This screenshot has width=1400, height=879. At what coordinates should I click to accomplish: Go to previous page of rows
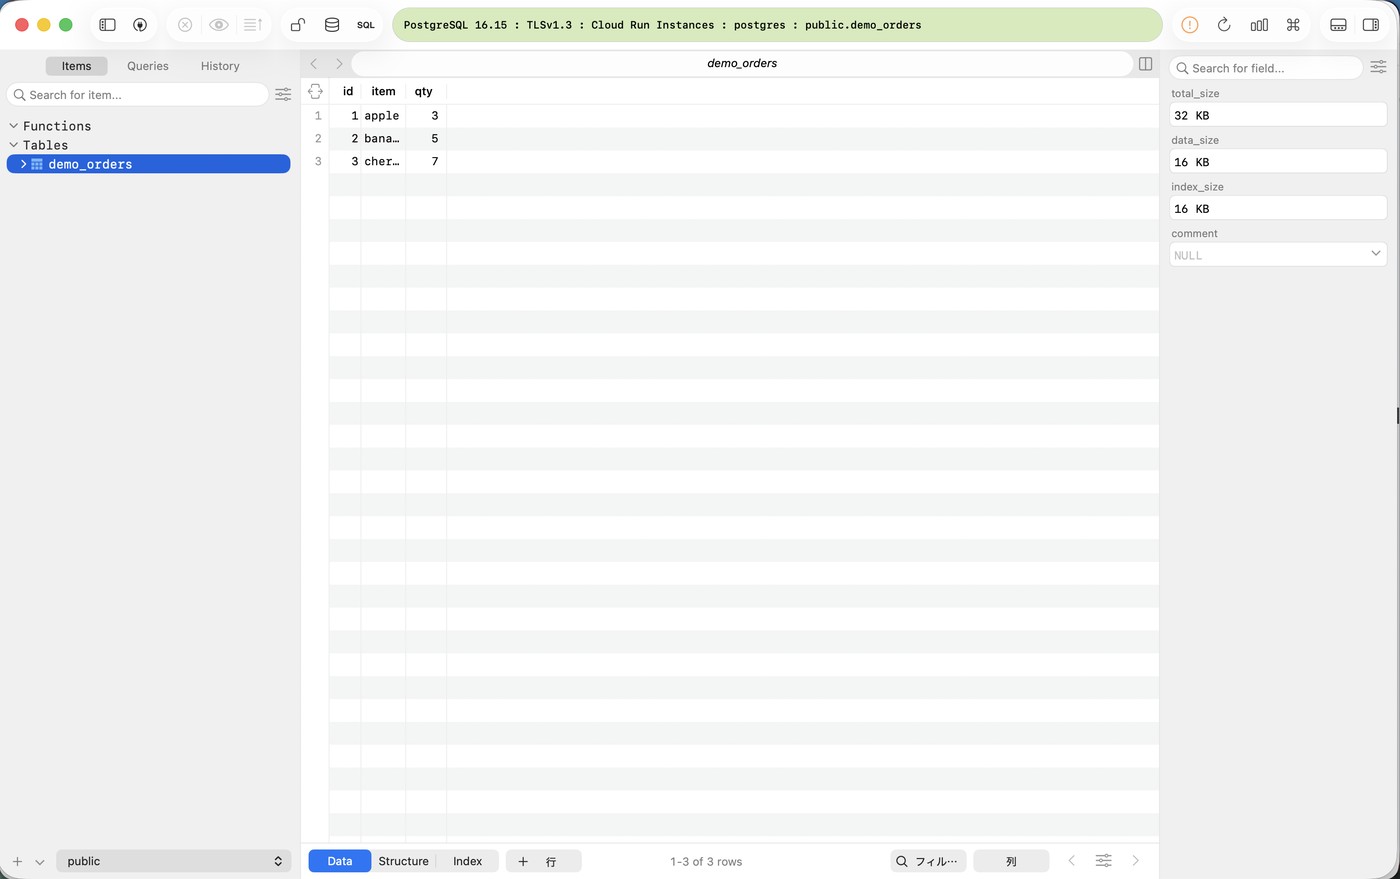click(x=1072, y=861)
